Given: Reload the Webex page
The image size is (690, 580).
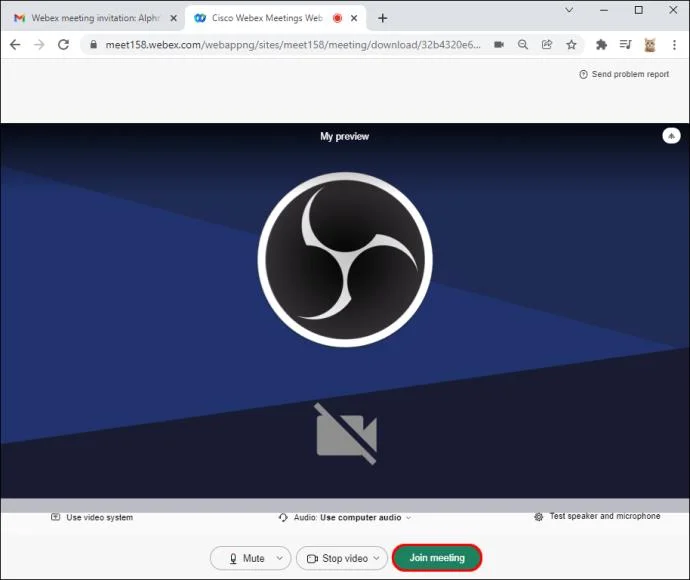Looking at the screenshot, I should click(x=63, y=44).
